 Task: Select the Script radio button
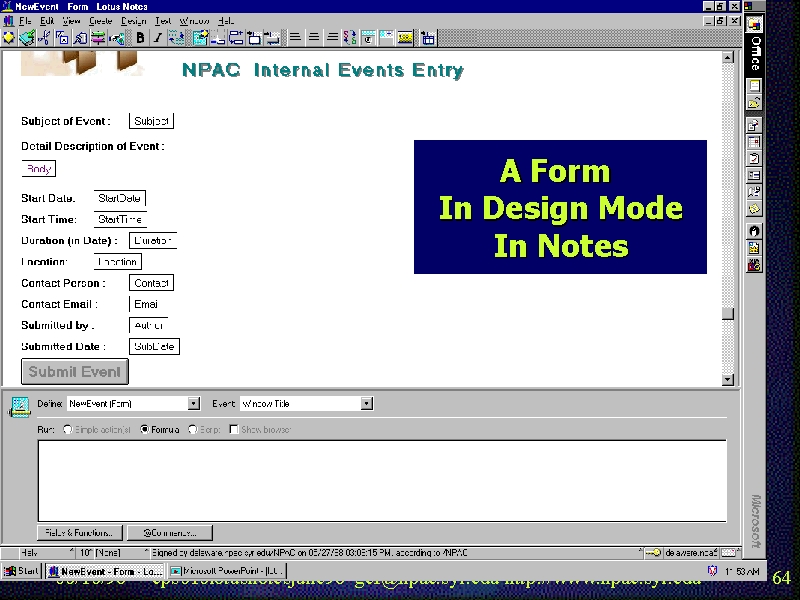click(x=192, y=430)
